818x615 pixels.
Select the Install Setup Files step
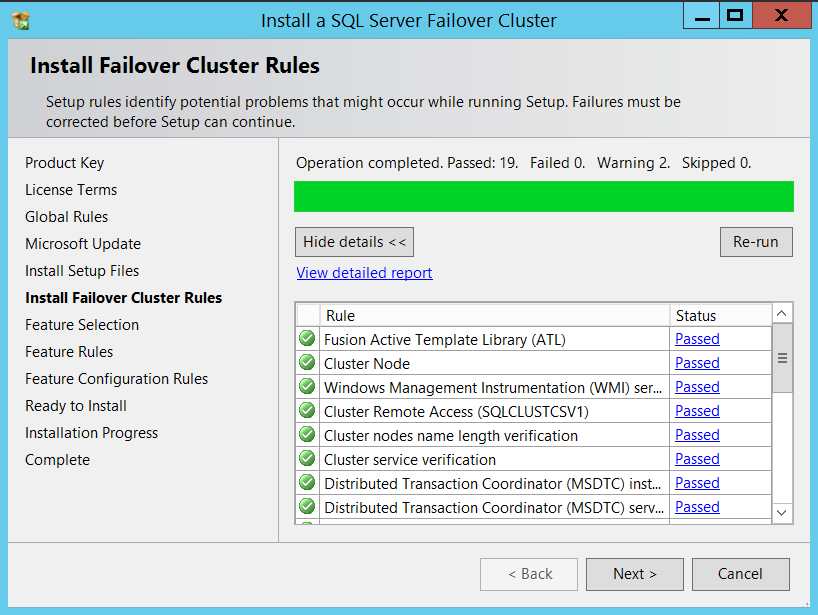coord(82,271)
